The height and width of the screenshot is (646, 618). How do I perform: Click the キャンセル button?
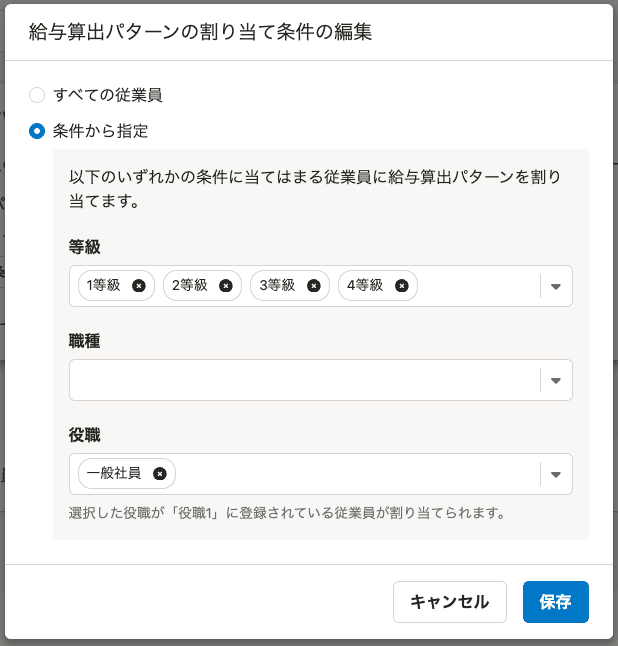[450, 602]
